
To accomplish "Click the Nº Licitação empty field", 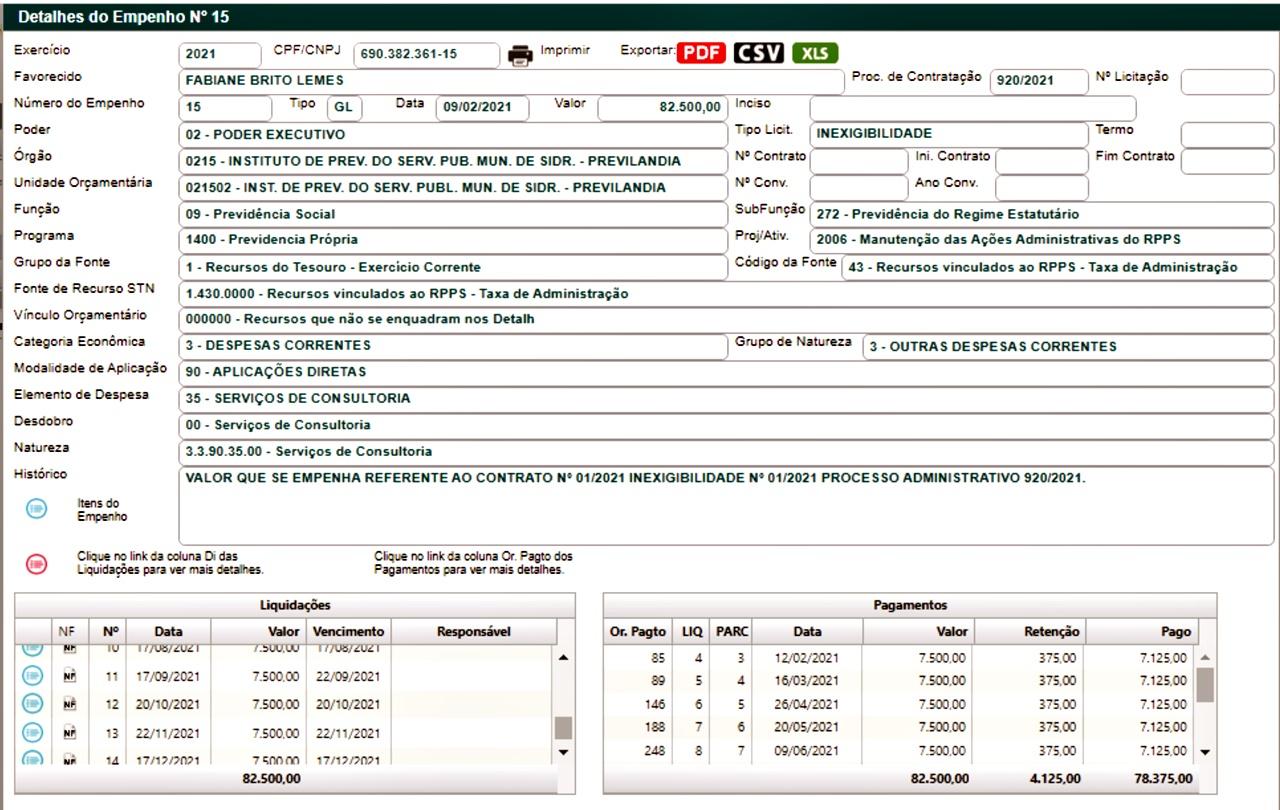I will click(1227, 81).
